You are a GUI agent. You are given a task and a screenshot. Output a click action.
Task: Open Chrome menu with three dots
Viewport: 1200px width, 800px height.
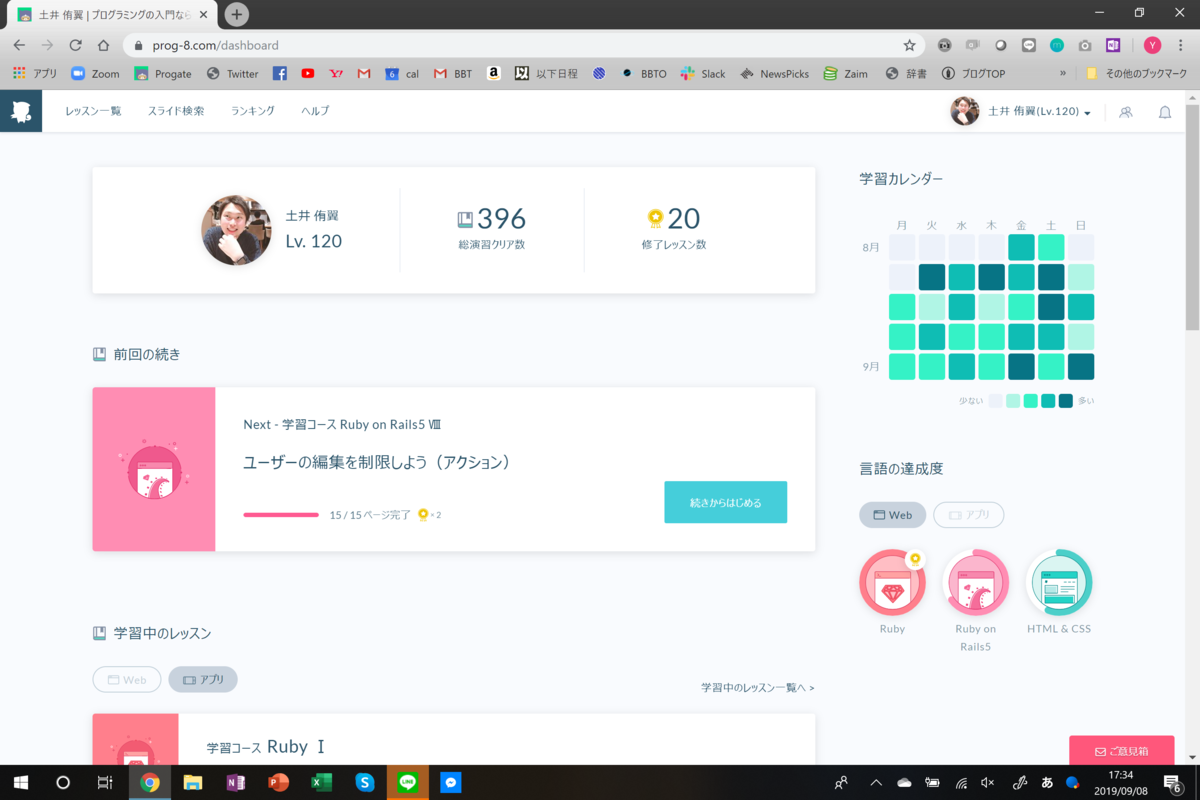tap(1181, 45)
